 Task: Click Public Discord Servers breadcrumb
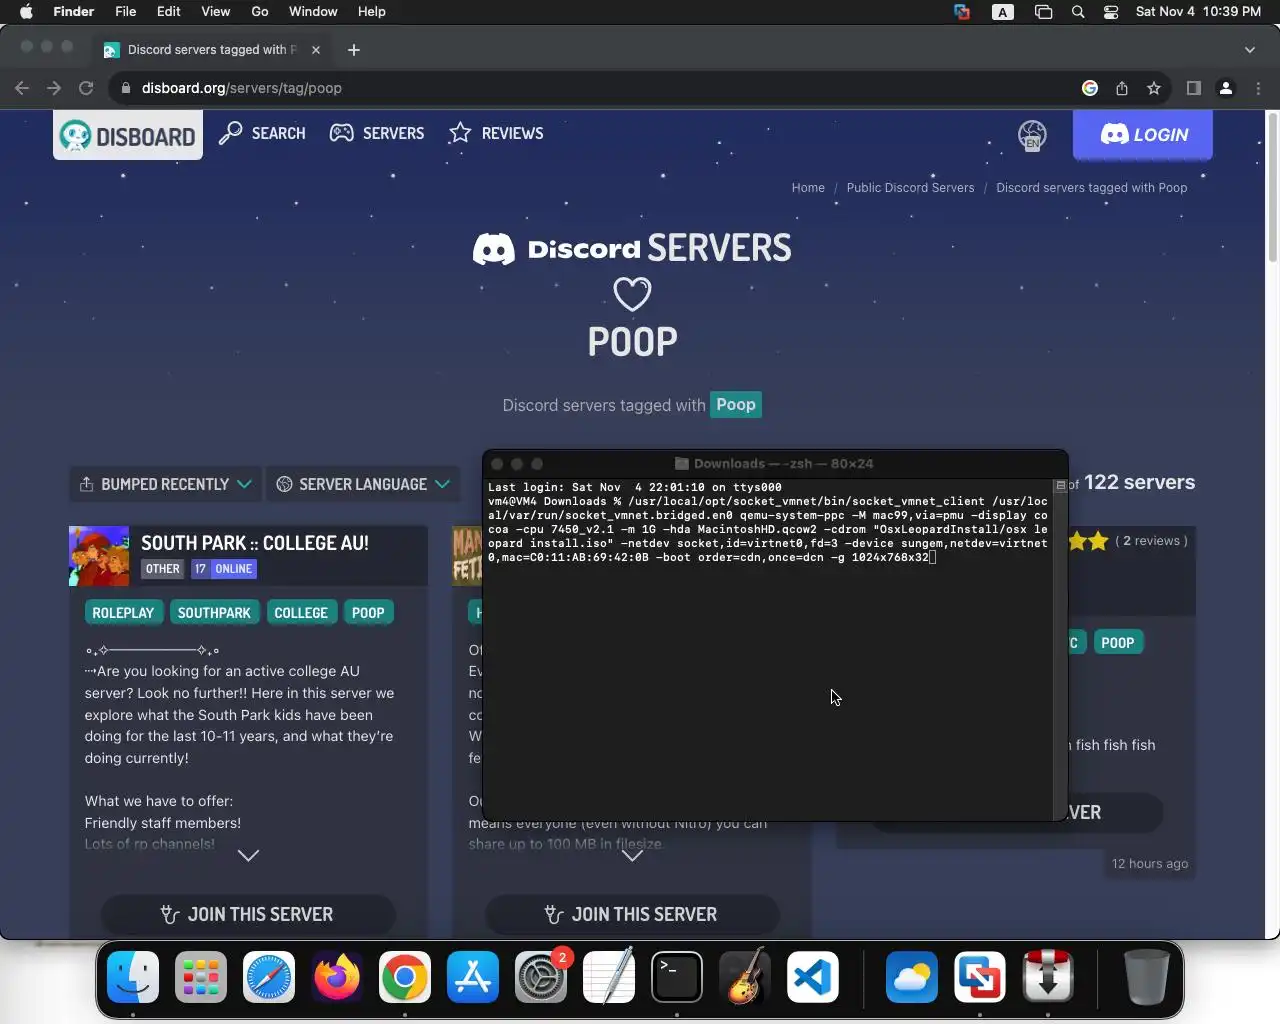[x=910, y=187]
